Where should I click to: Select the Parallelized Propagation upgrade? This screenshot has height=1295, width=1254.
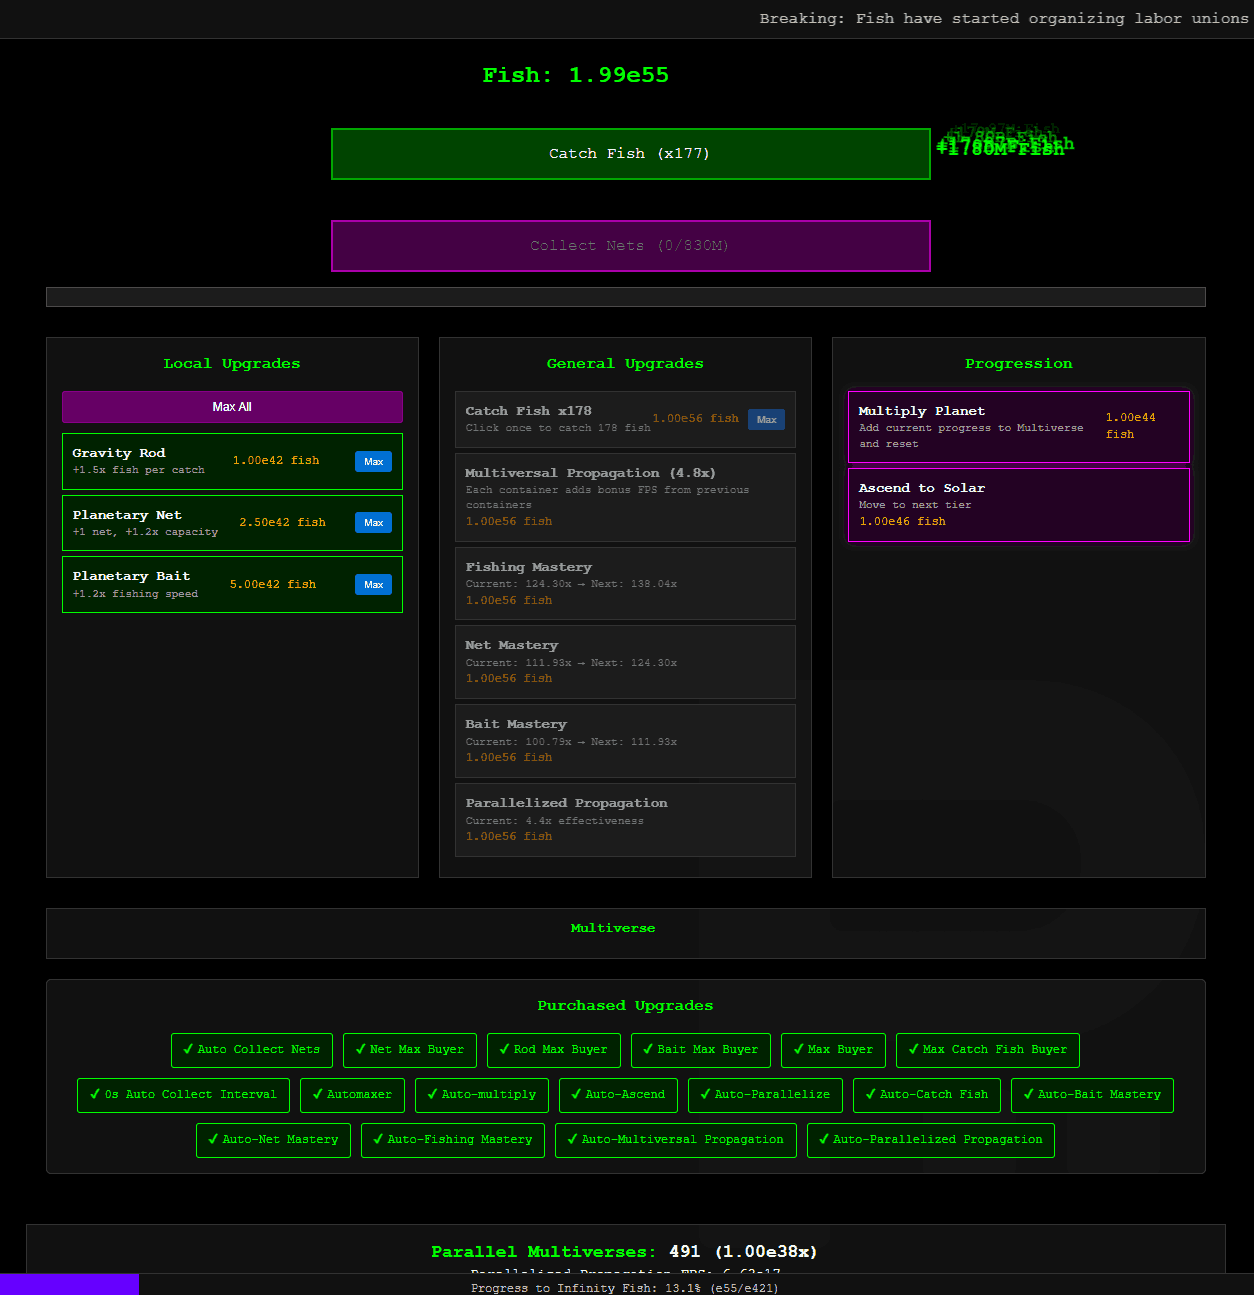click(625, 820)
